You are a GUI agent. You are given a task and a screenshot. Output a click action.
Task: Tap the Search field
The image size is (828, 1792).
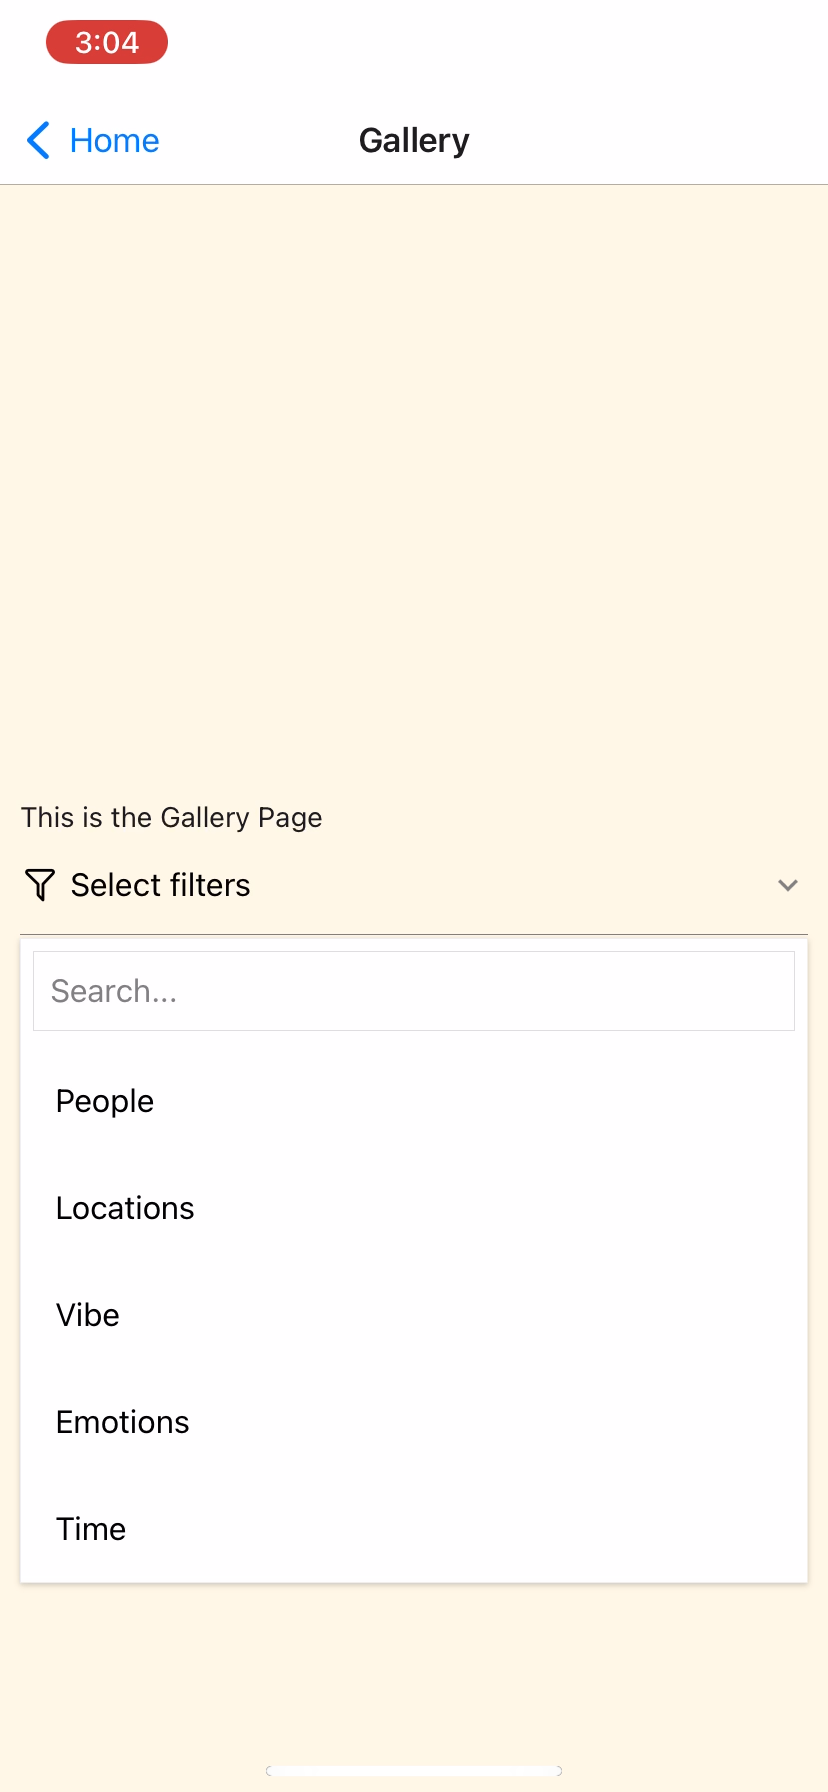[414, 990]
